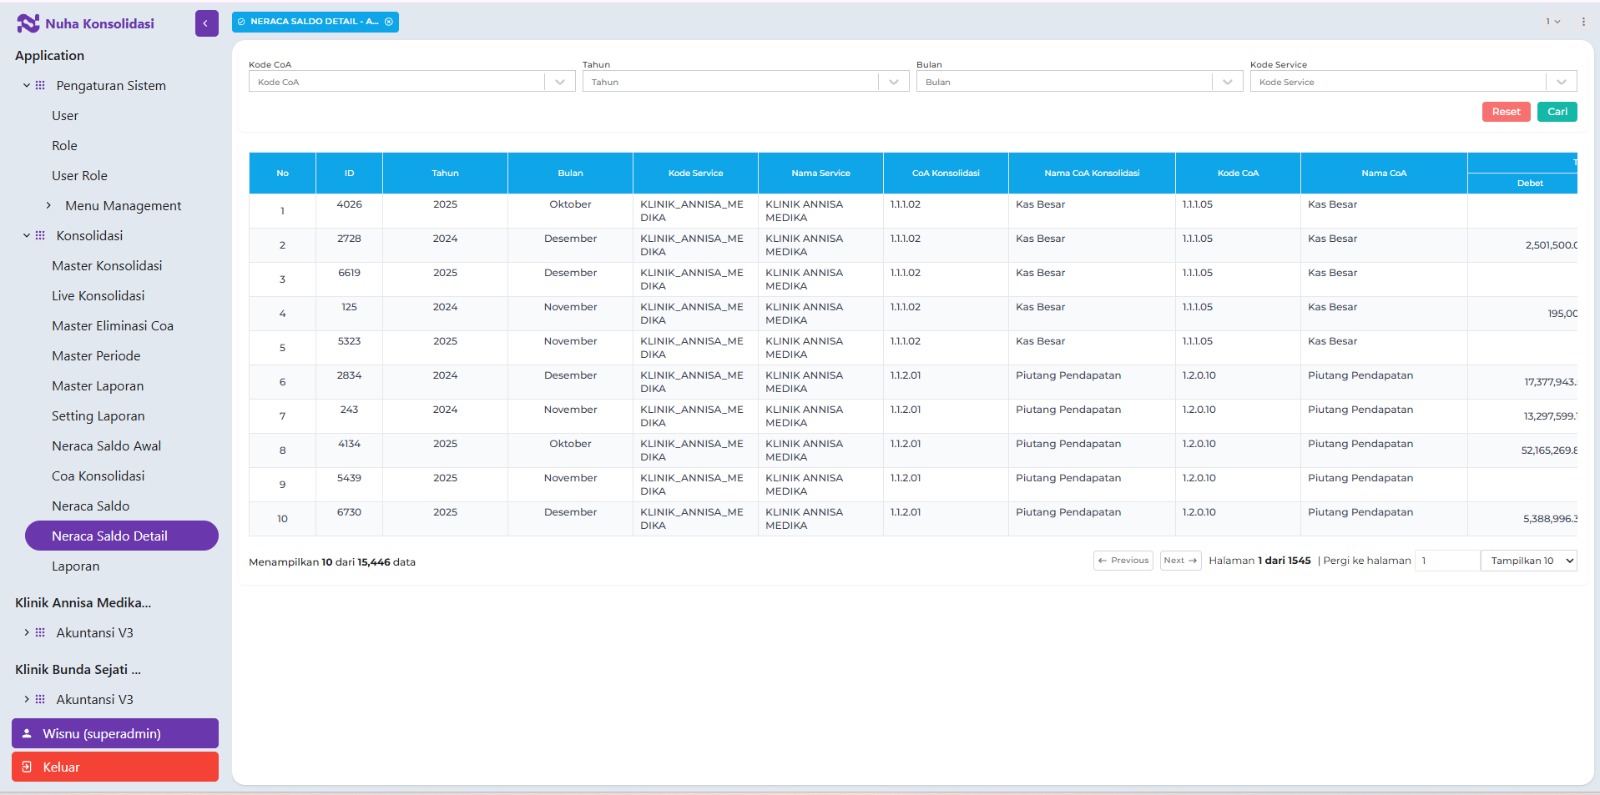Click the user icon on the Wisnu superadmin button

click(27, 733)
